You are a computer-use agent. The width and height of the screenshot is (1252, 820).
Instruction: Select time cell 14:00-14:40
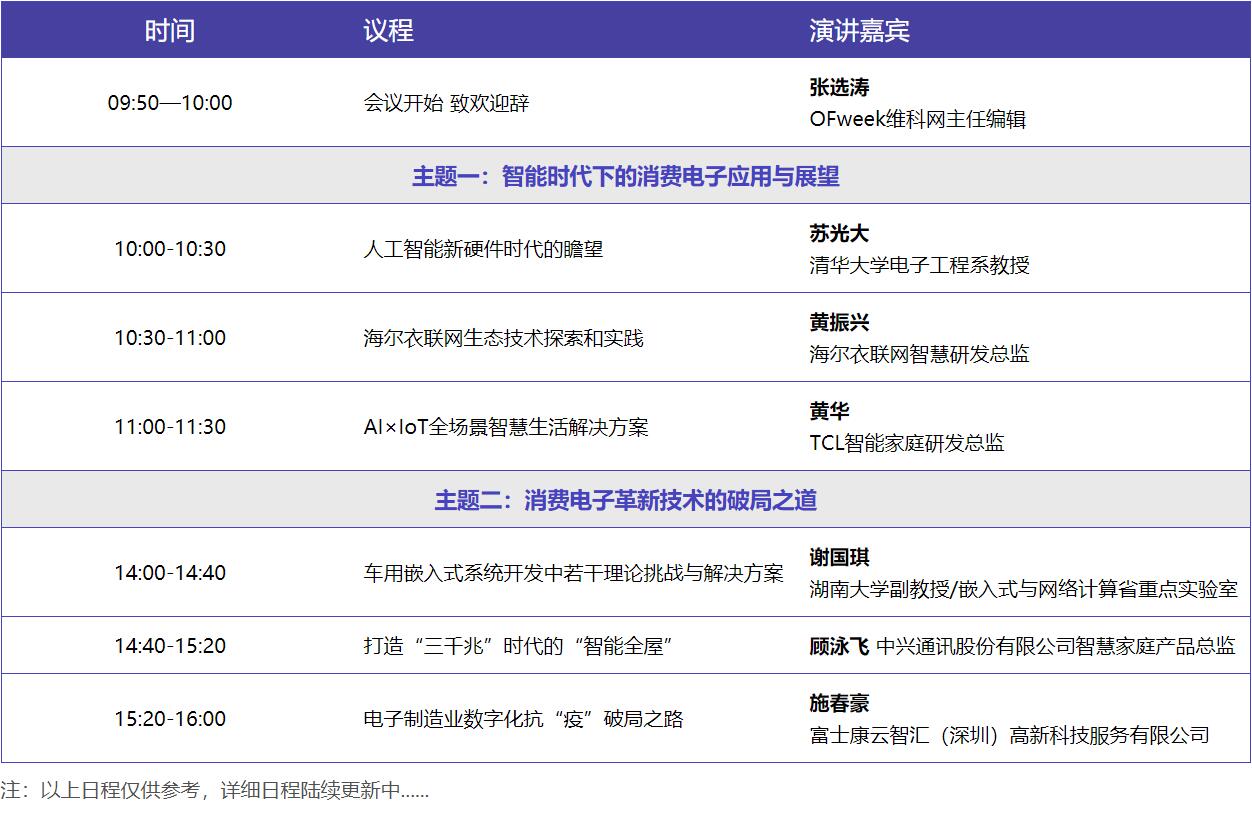(170, 573)
